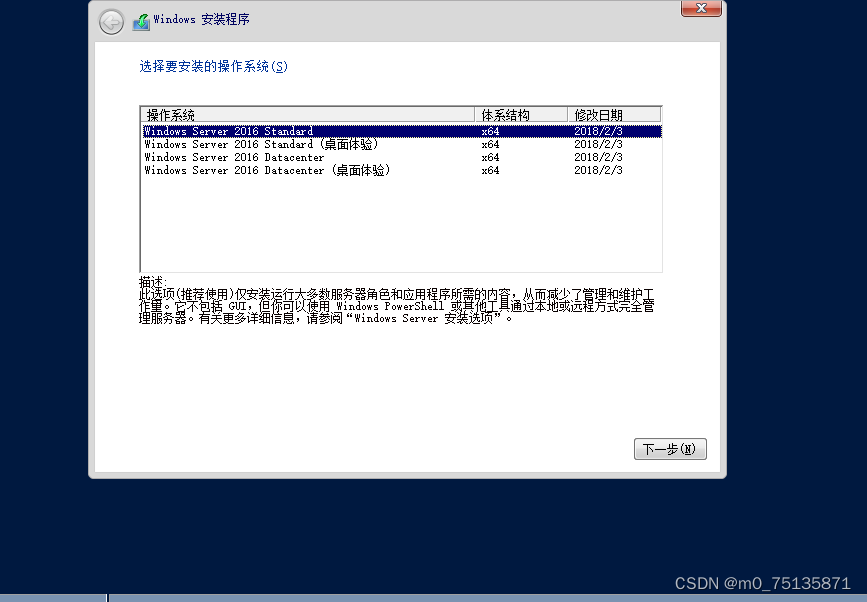Image resolution: width=867 pixels, height=602 pixels.
Task: Click the Windows 安装程序 title text
Action: pos(201,19)
